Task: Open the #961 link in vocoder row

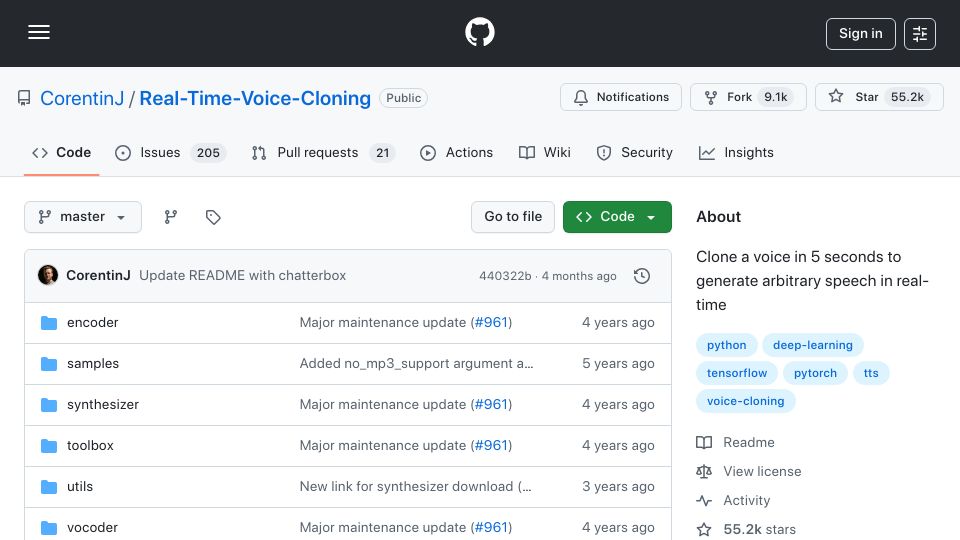Action: coord(491,528)
